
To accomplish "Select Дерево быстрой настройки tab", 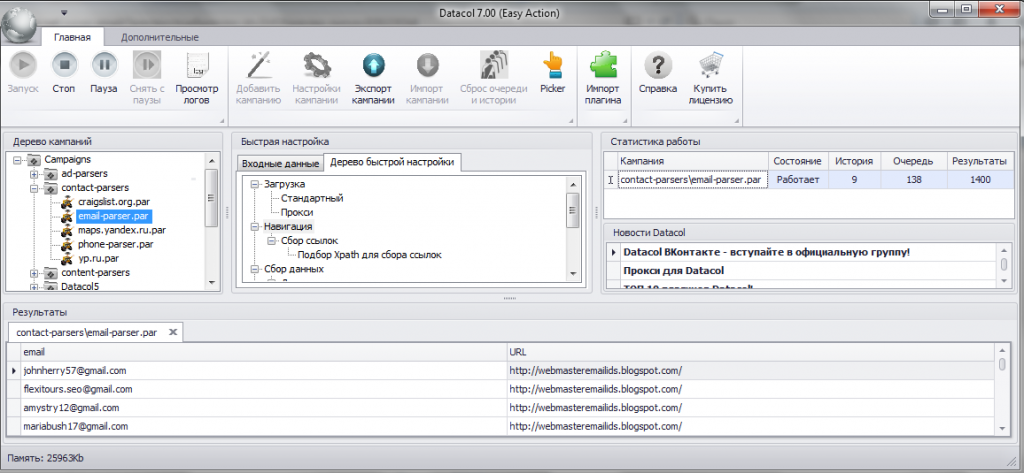I will click(392, 162).
